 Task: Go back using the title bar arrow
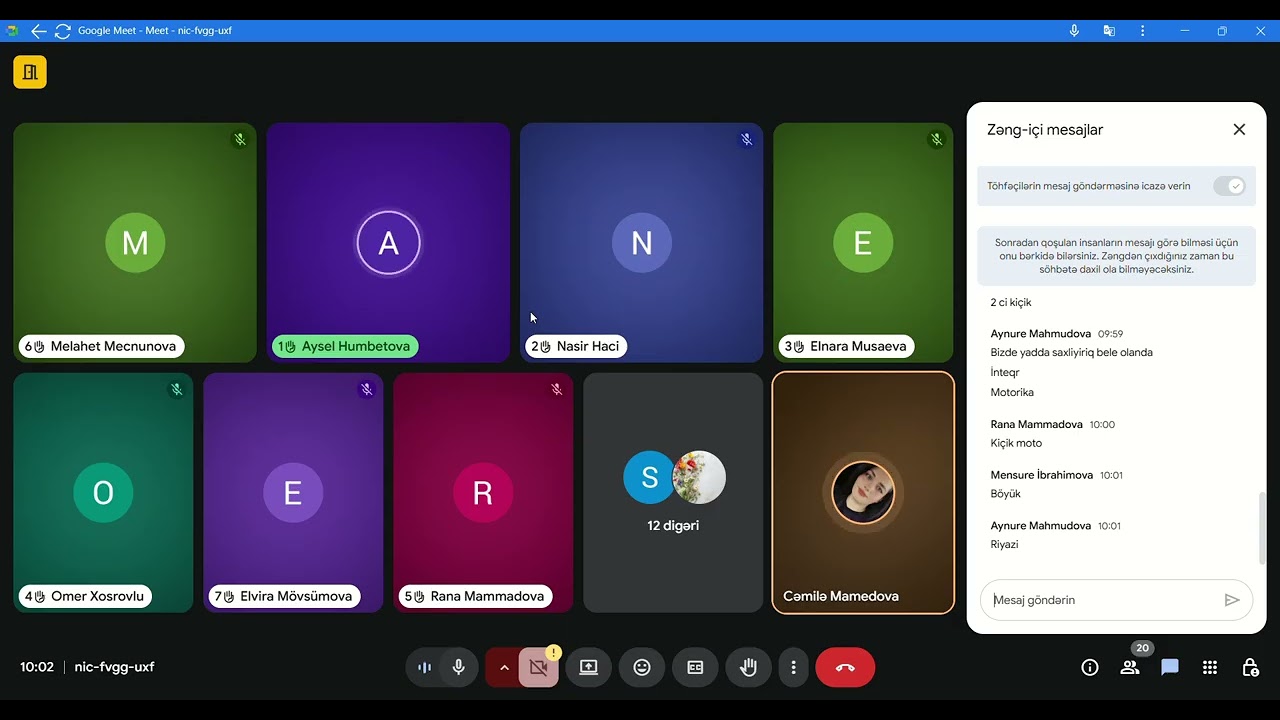39,31
